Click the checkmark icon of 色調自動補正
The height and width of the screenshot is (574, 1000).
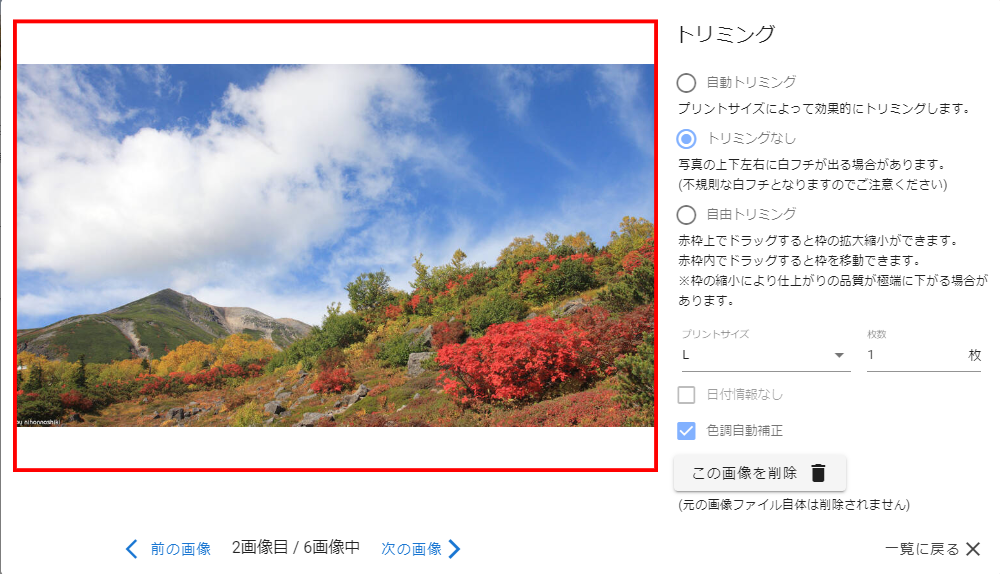(x=686, y=431)
